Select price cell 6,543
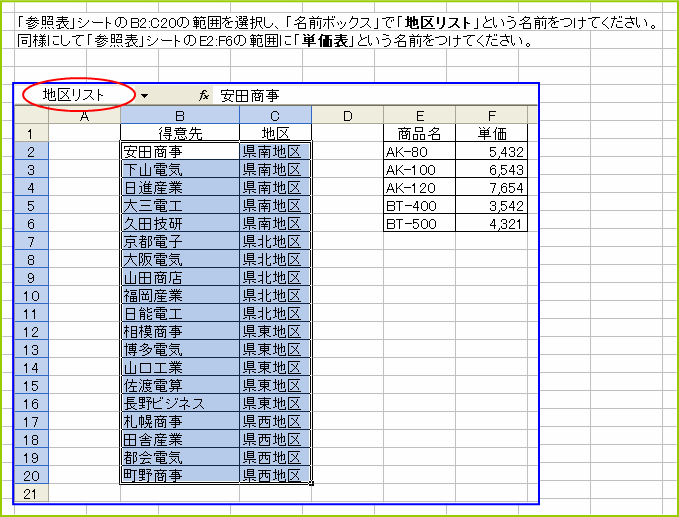 [491, 169]
